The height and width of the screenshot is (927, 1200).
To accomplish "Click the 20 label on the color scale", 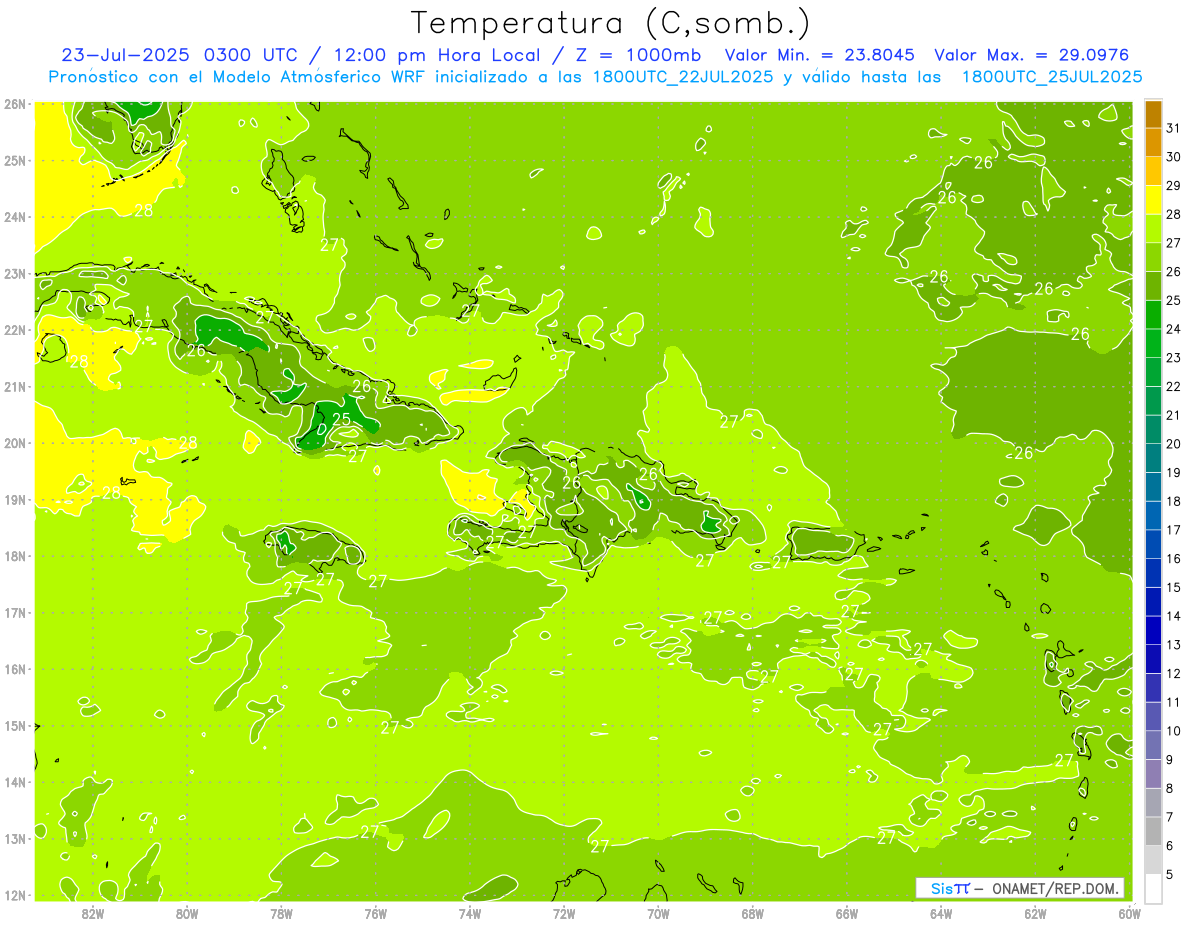I will pos(1174,444).
